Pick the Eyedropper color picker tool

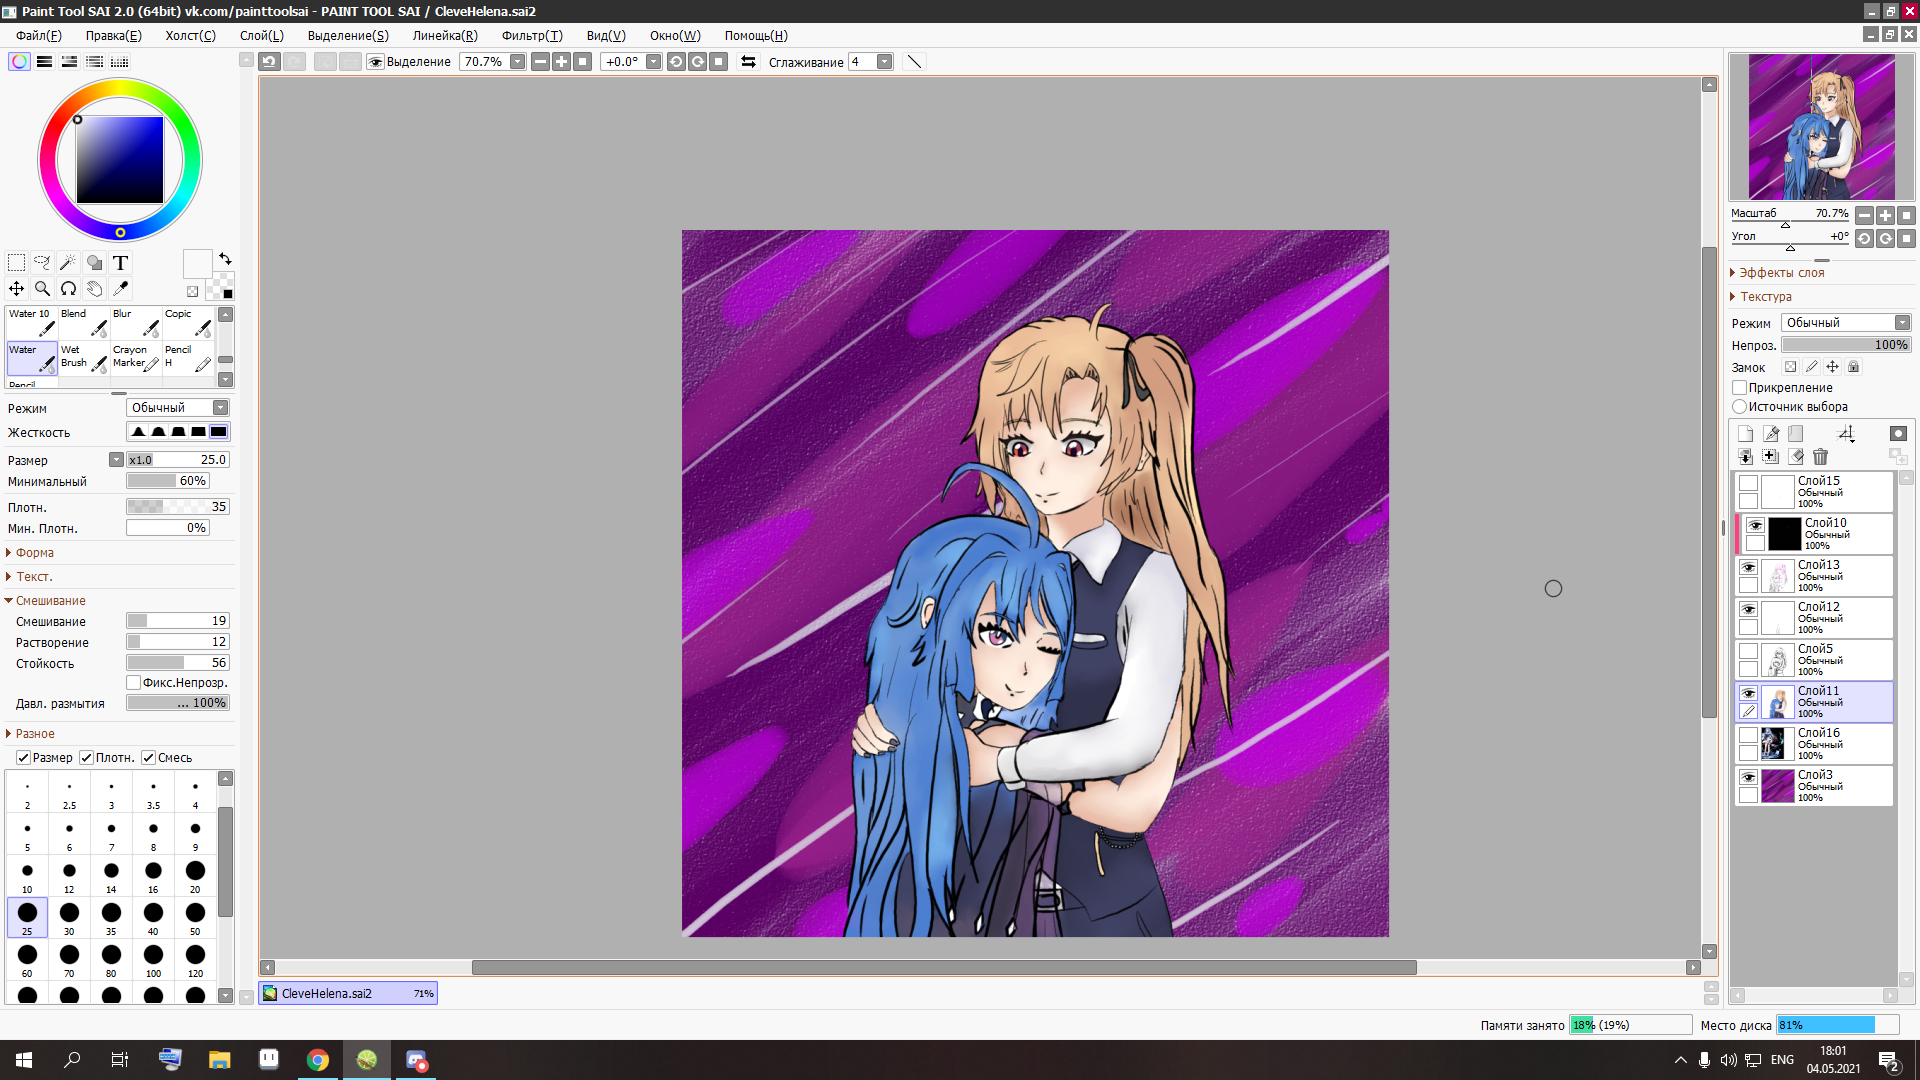click(121, 289)
